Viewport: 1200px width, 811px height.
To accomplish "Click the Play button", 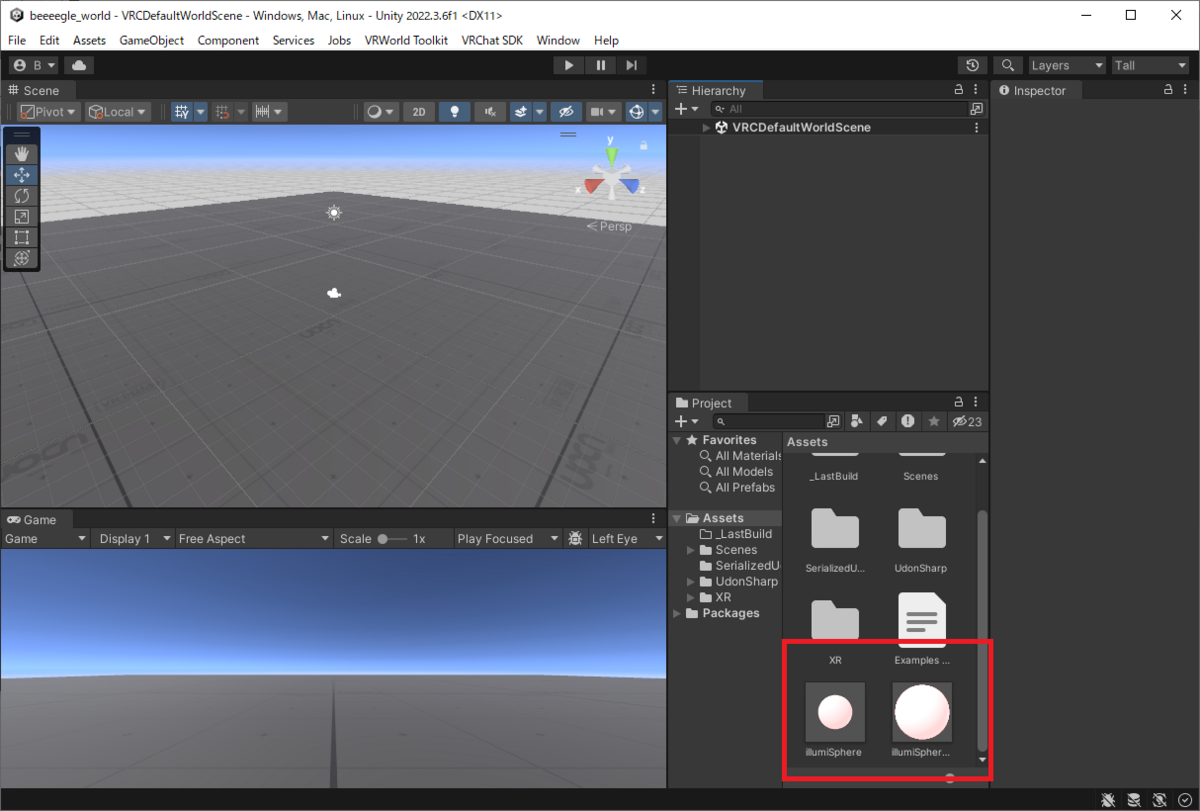I will point(568,65).
